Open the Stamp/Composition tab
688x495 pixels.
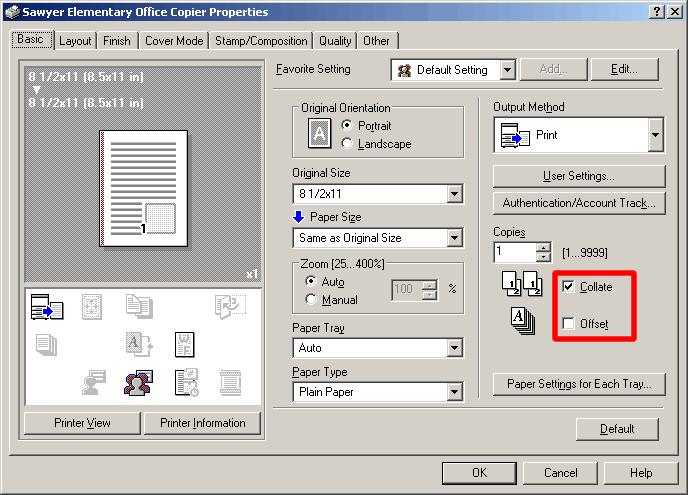click(261, 41)
